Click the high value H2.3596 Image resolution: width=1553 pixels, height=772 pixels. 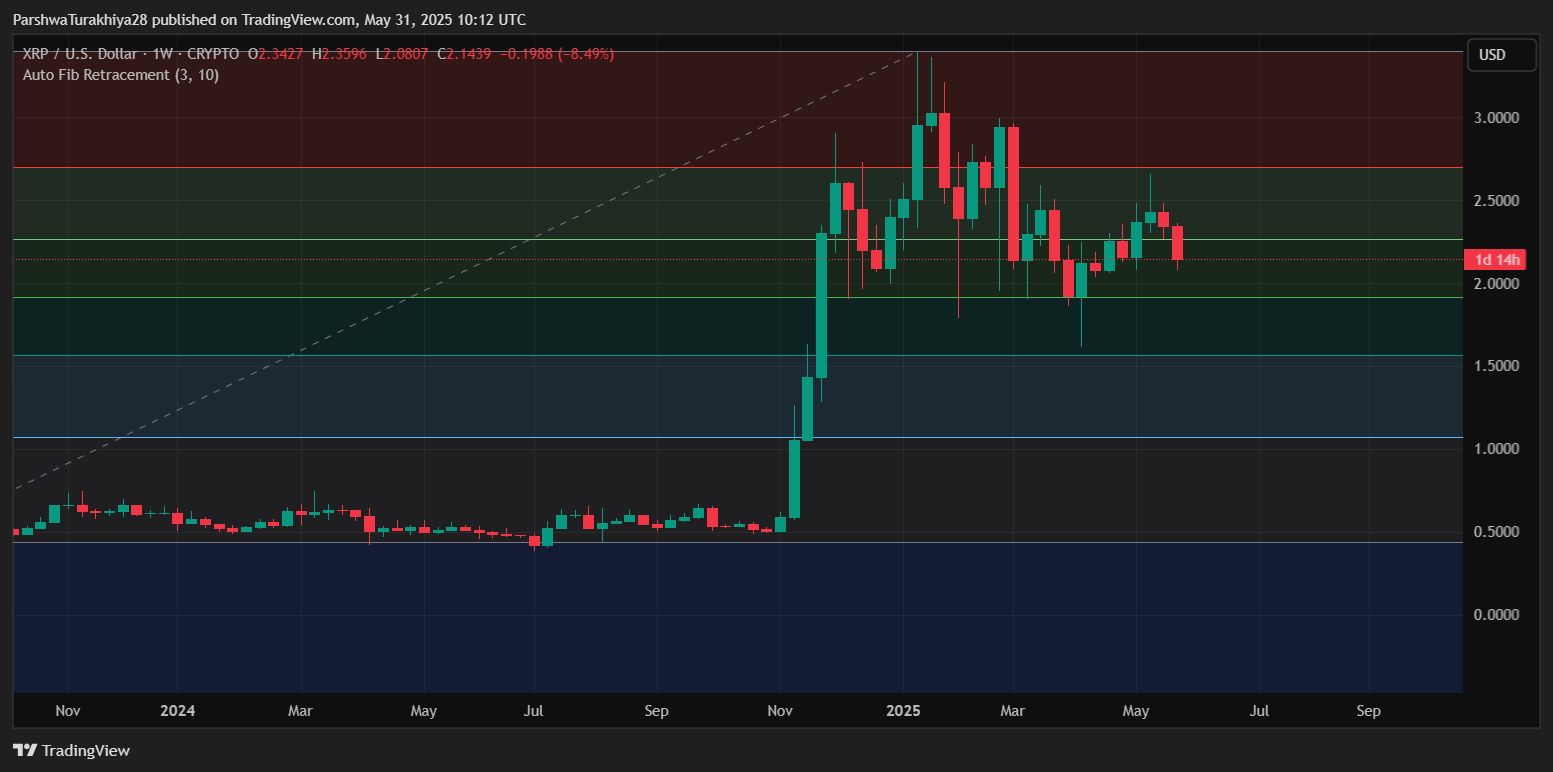point(340,54)
